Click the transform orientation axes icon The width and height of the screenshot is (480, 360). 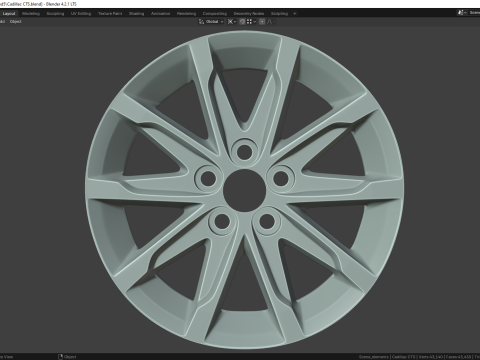[201, 22]
